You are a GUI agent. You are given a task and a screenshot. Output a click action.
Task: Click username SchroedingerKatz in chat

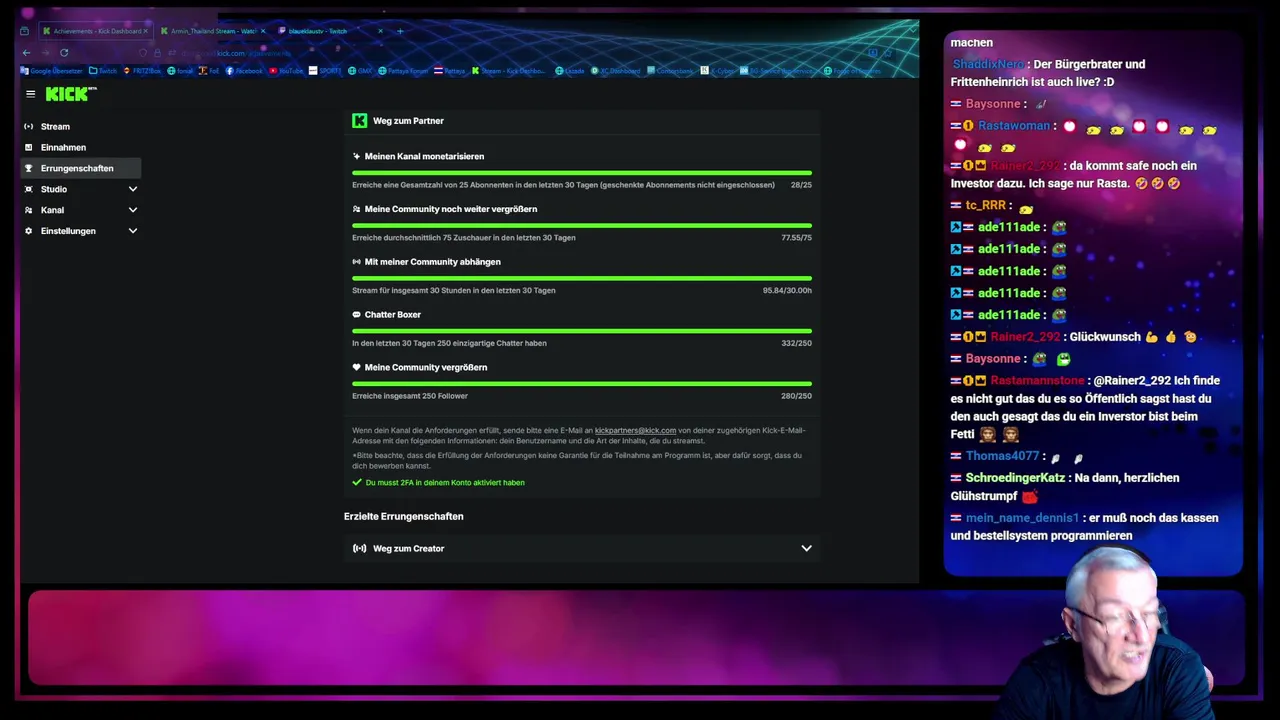[1015, 478]
